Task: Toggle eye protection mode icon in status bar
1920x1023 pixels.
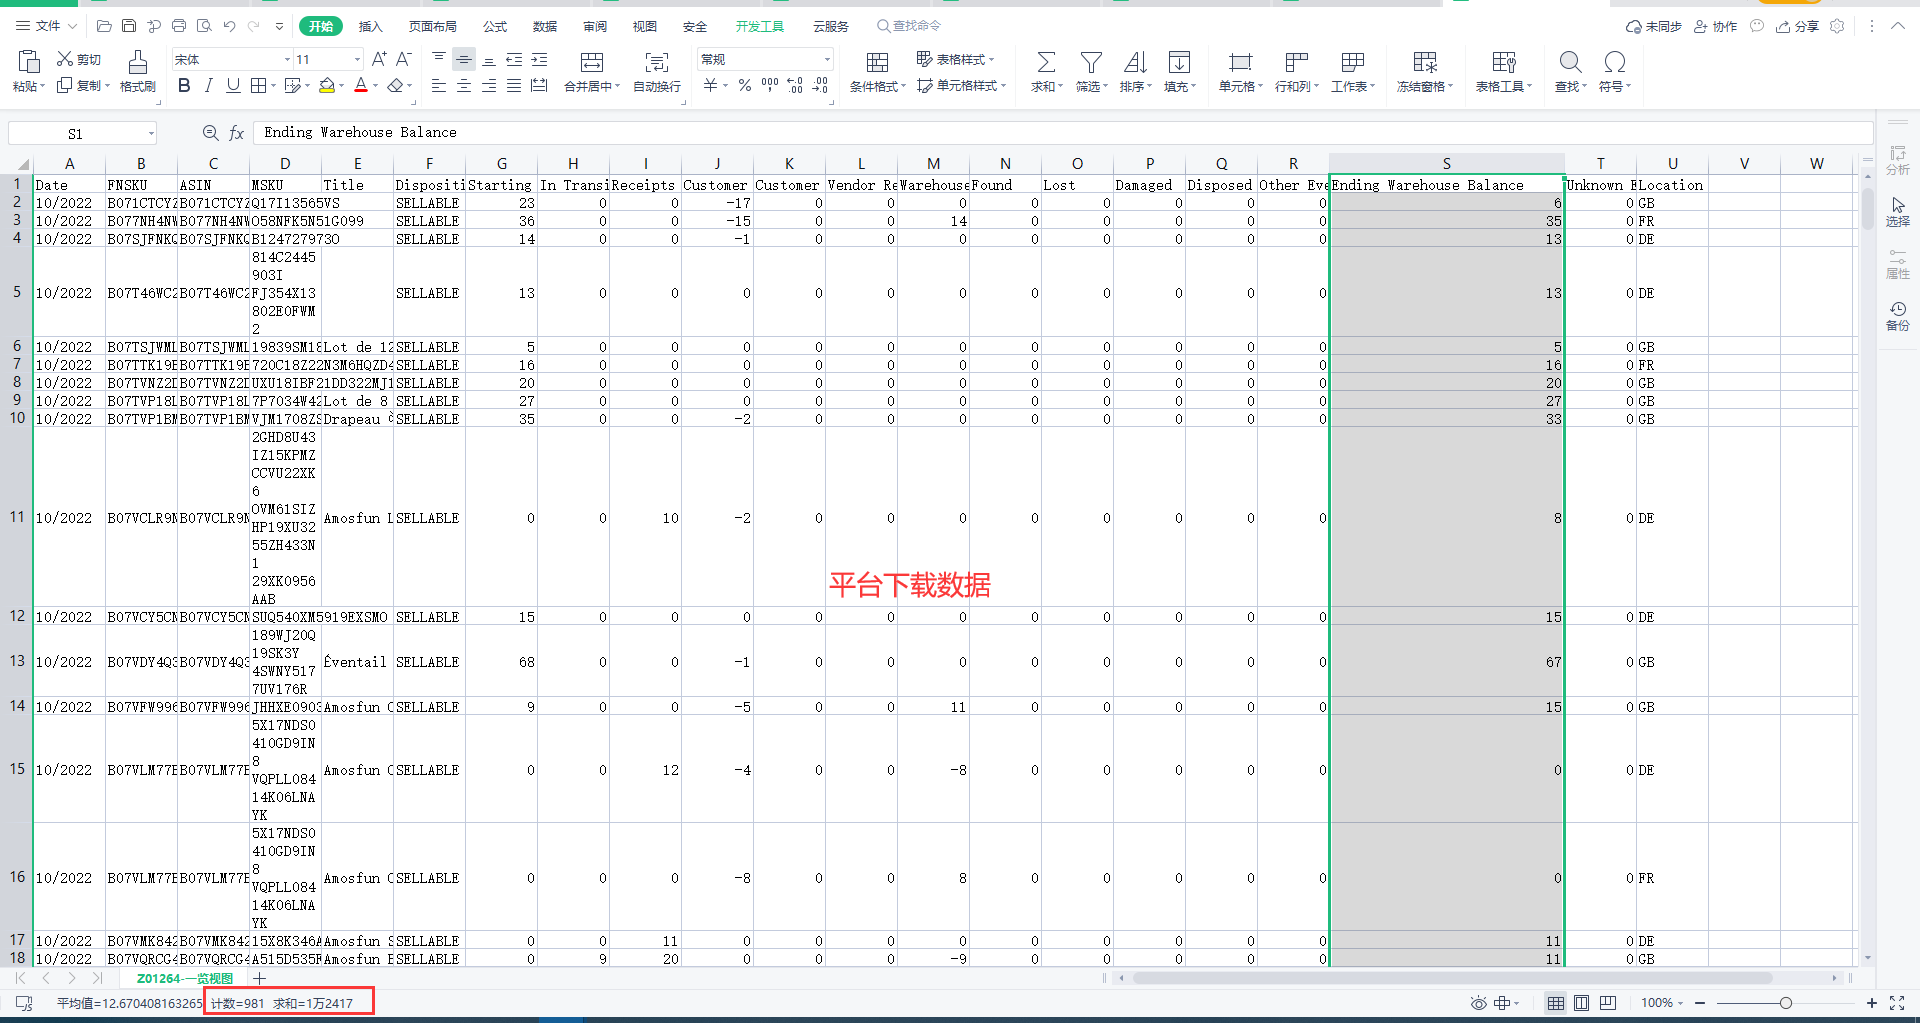Action: [1478, 1003]
